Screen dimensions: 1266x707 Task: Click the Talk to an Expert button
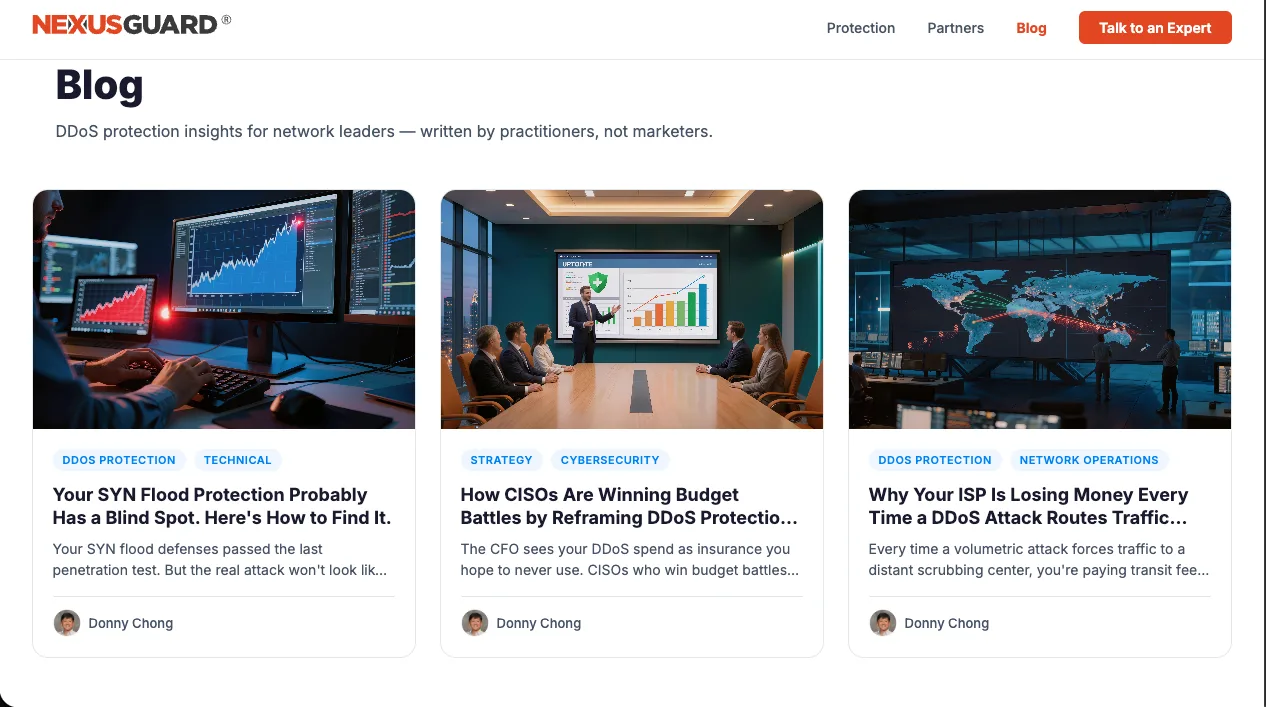1155,28
